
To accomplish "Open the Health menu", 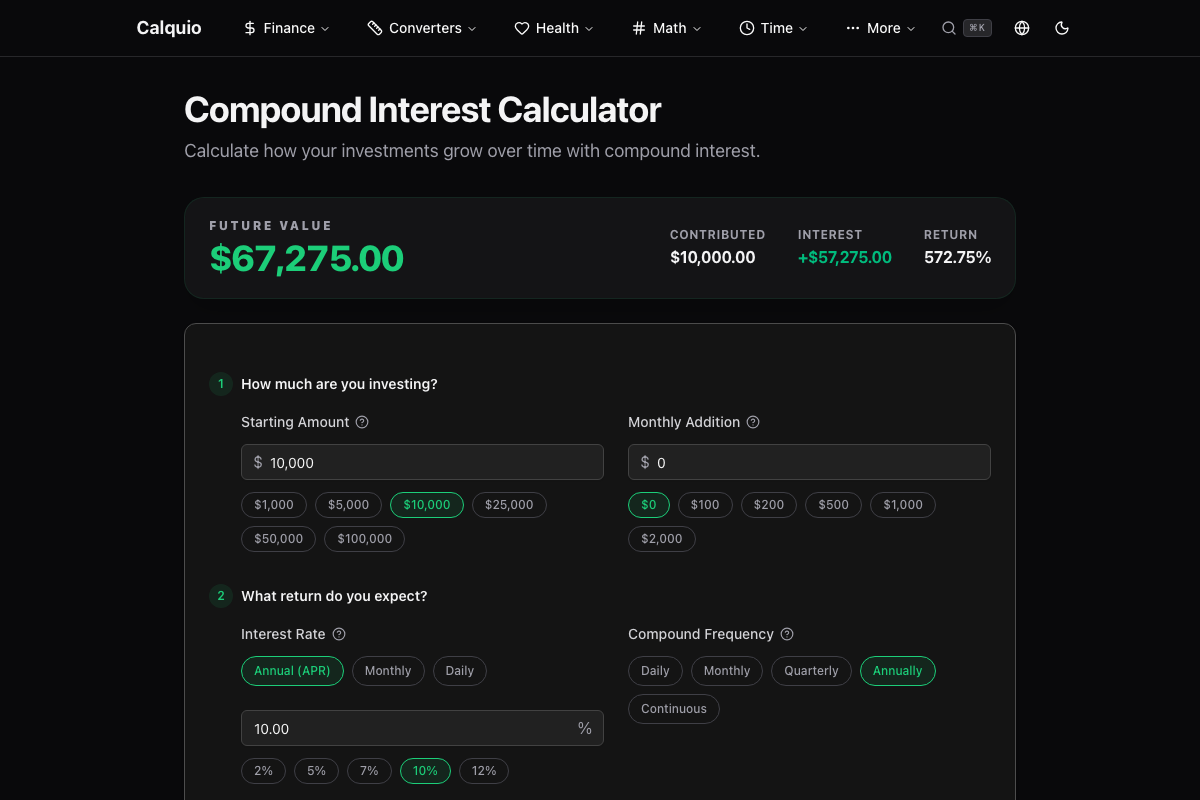I will (x=554, y=28).
